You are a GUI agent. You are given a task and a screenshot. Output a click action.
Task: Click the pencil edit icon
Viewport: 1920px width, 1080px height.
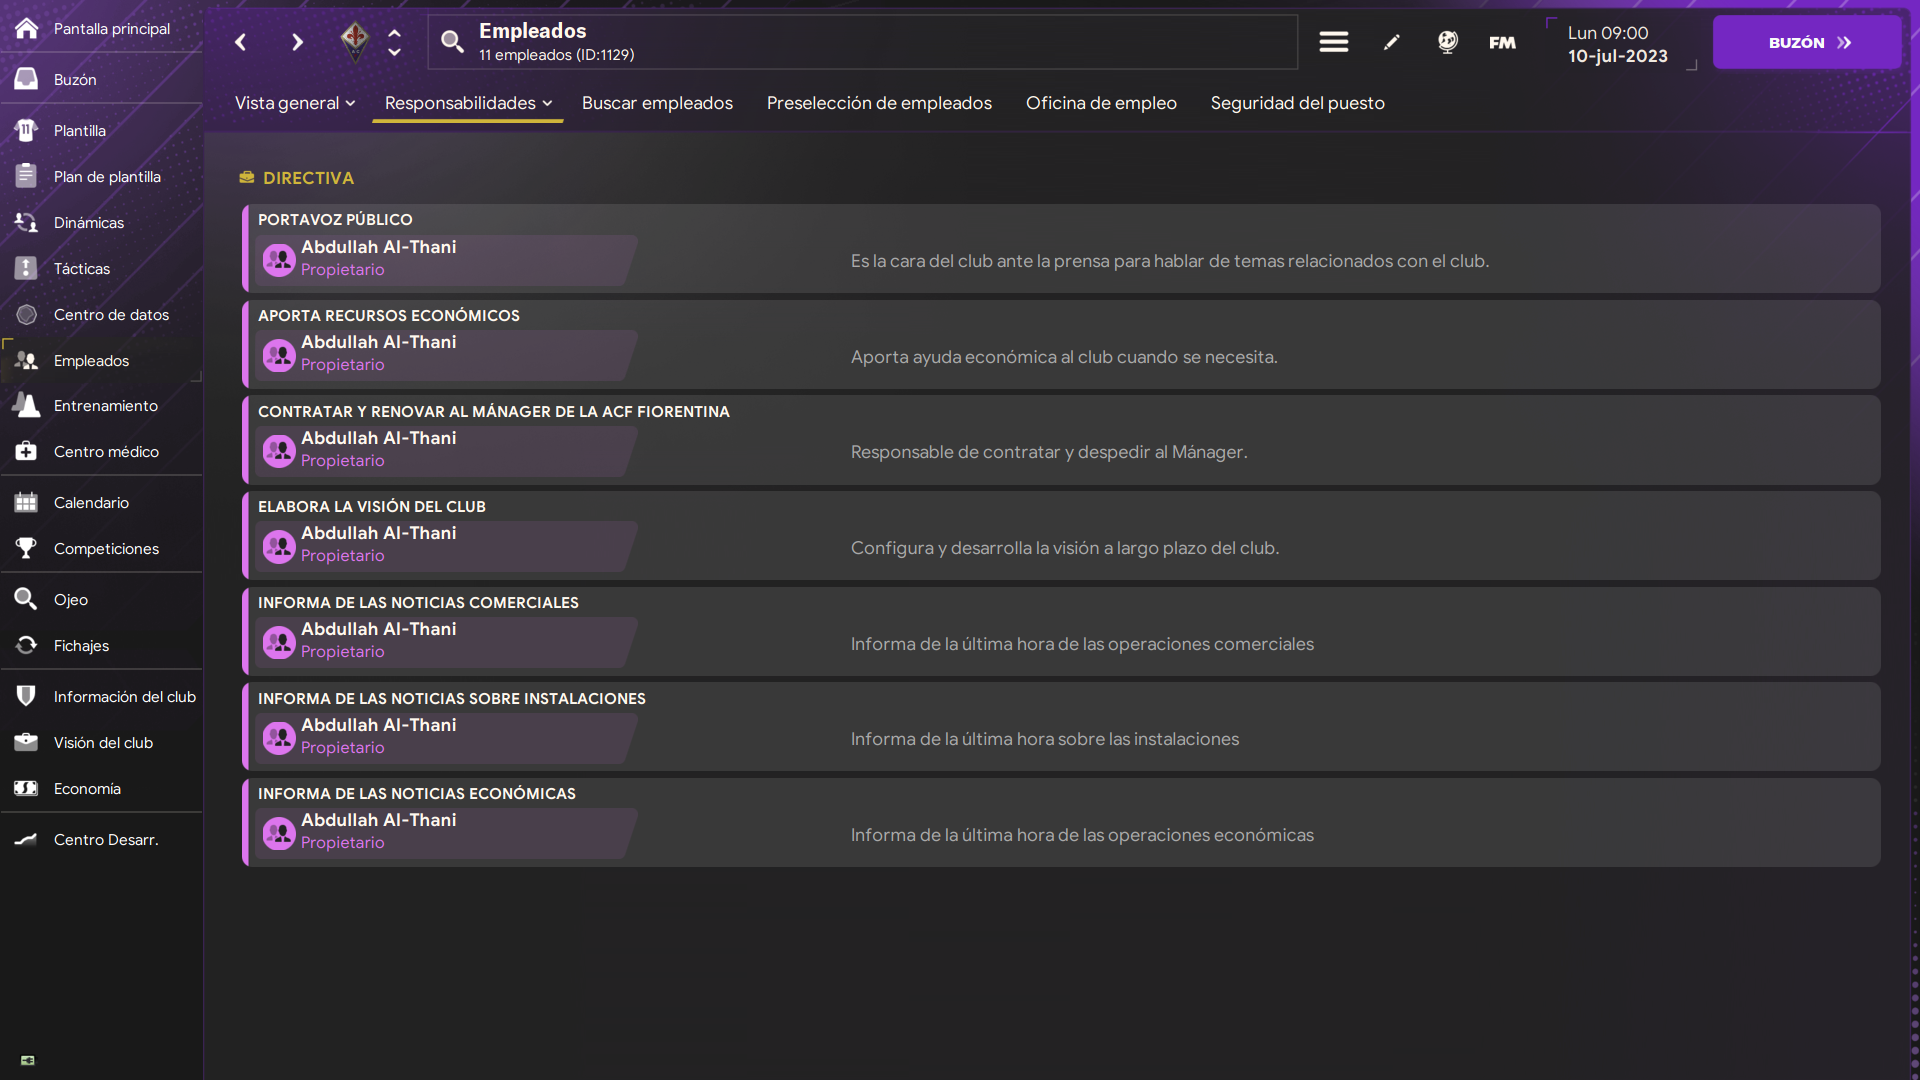tap(1391, 42)
